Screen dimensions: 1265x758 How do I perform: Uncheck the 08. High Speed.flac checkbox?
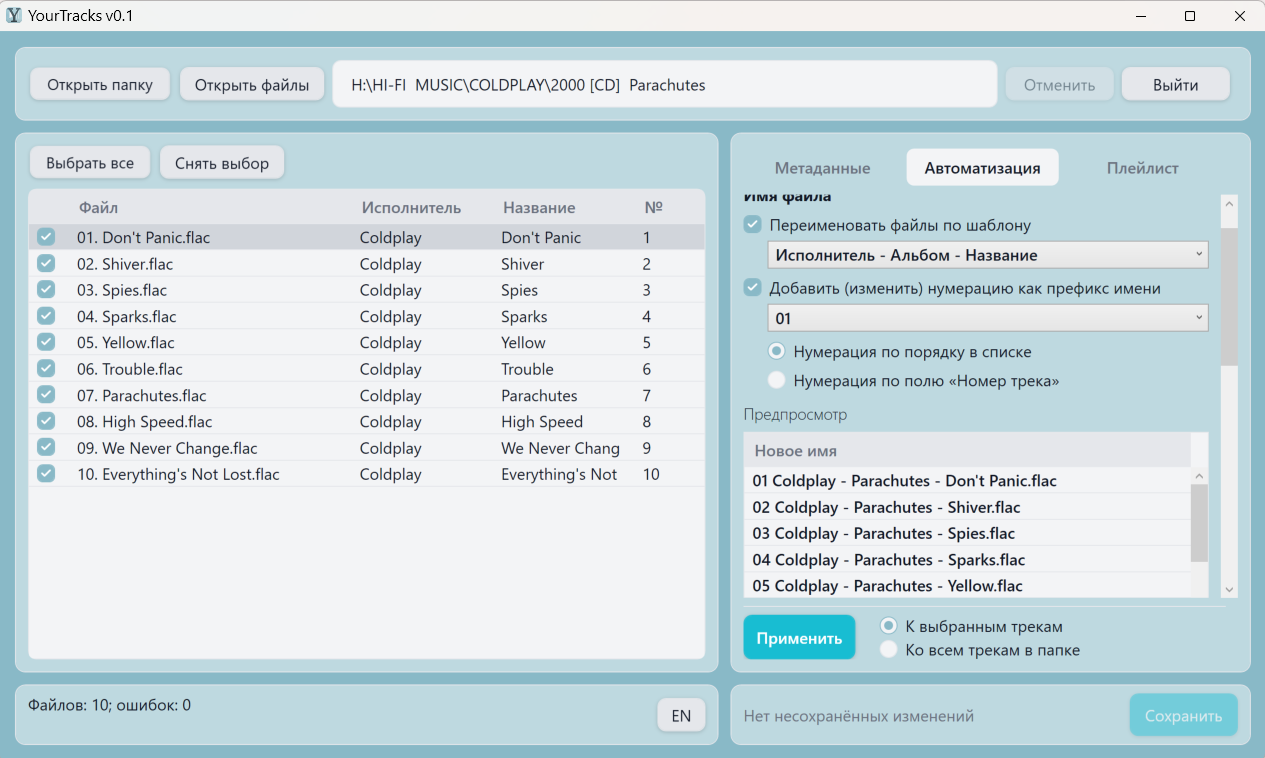tap(46, 420)
